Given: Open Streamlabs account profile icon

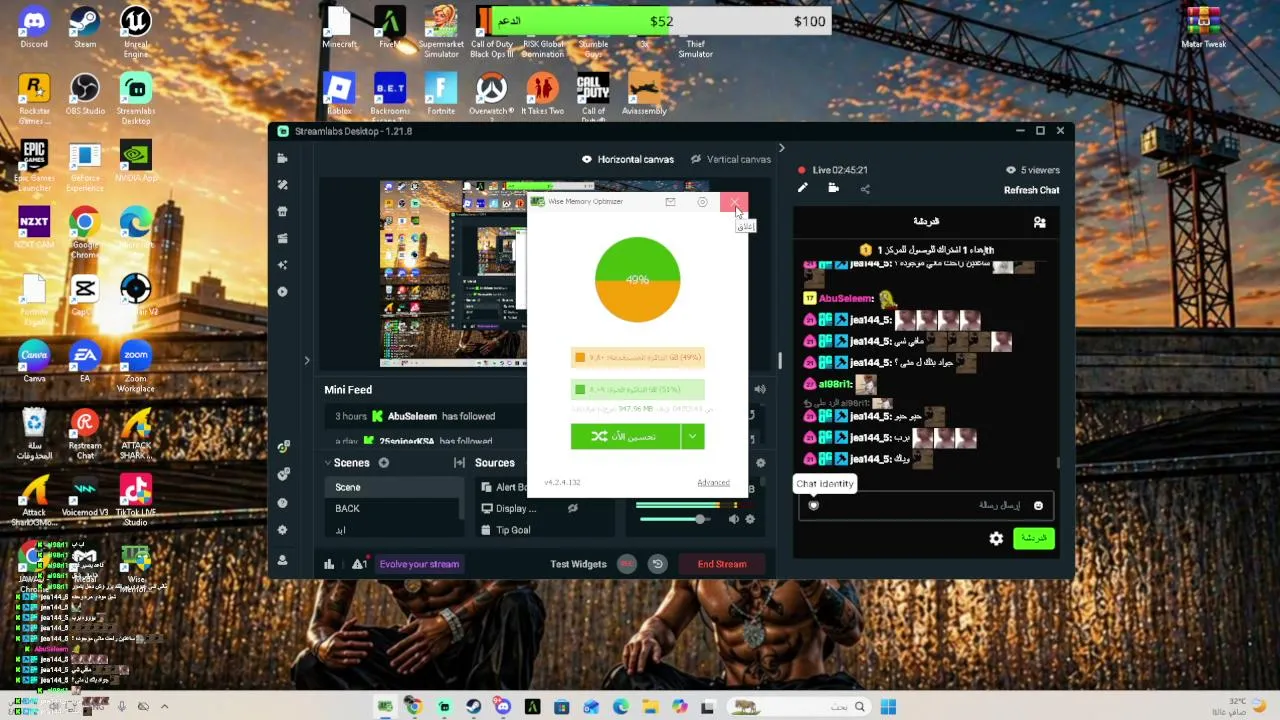Looking at the screenshot, I should [283, 561].
